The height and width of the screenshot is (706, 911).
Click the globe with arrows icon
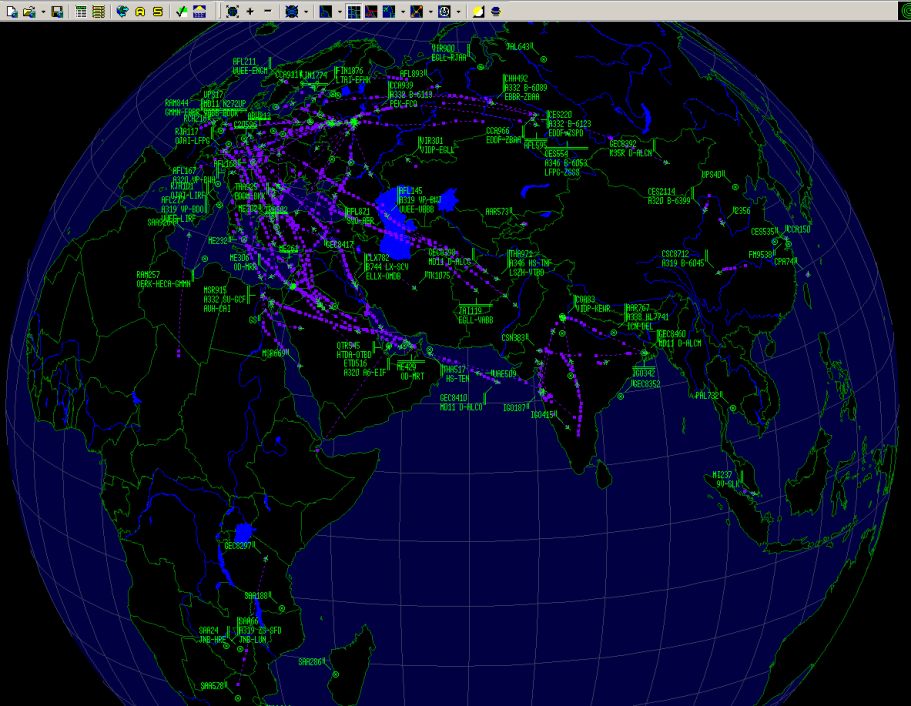tap(123, 11)
